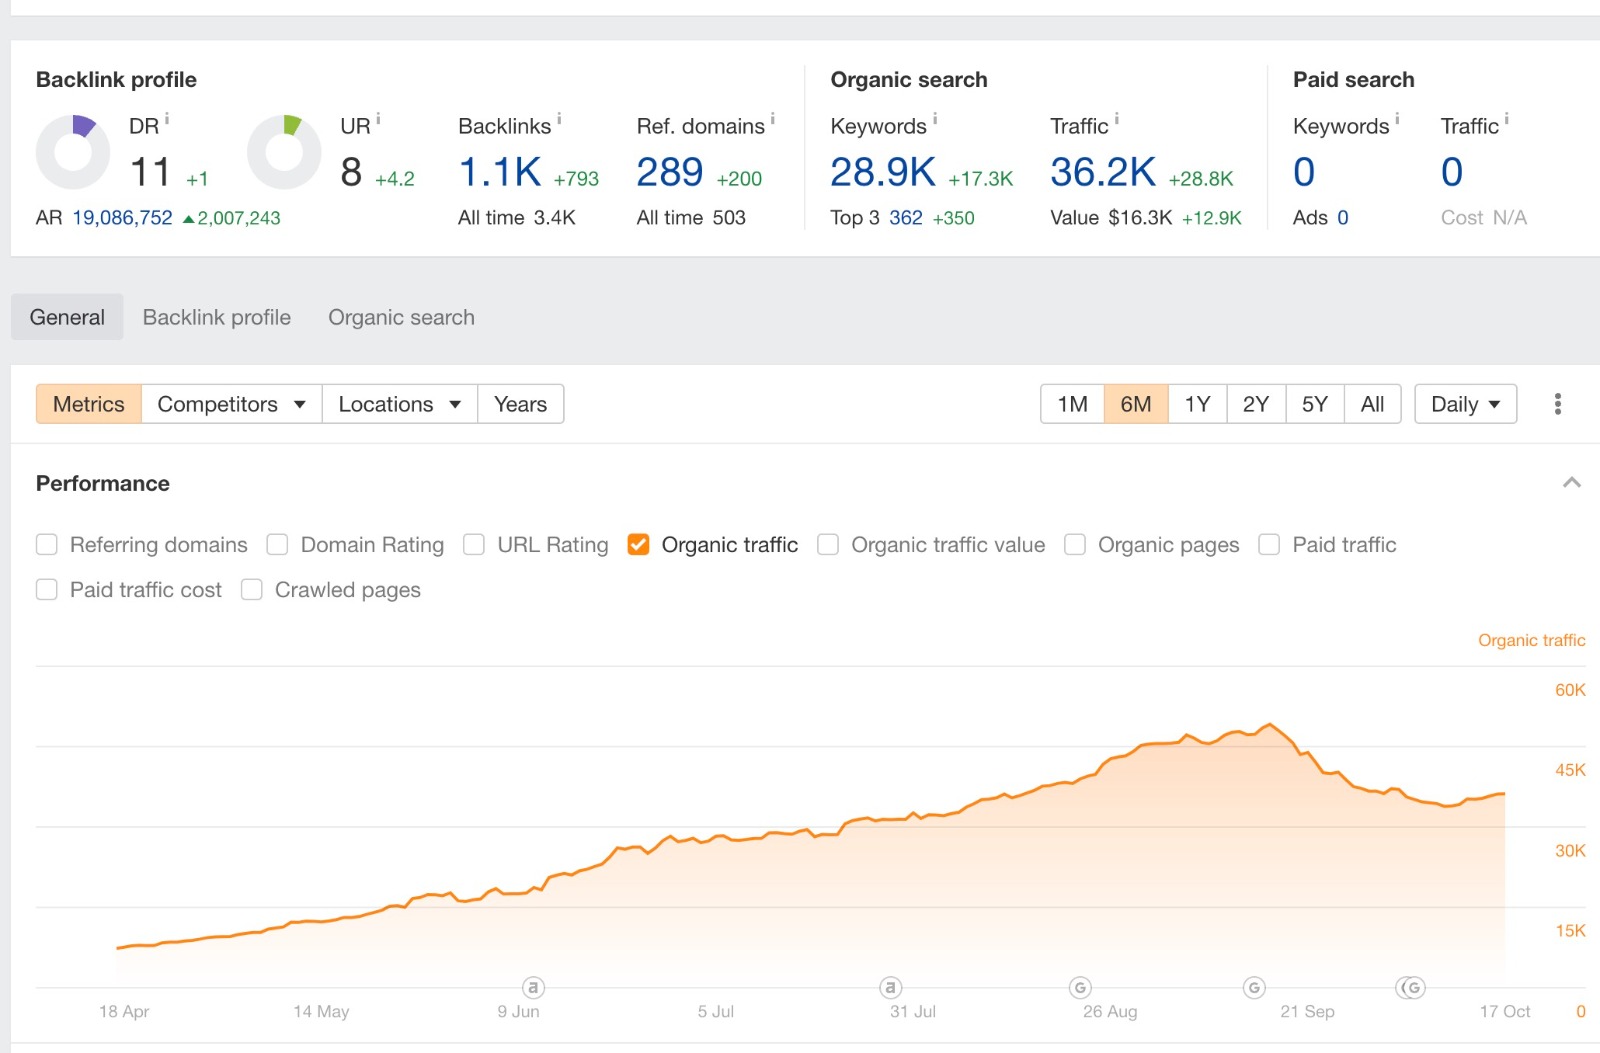Set the chart range to All
This screenshot has width=1600, height=1053.
click(x=1372, y=404)
